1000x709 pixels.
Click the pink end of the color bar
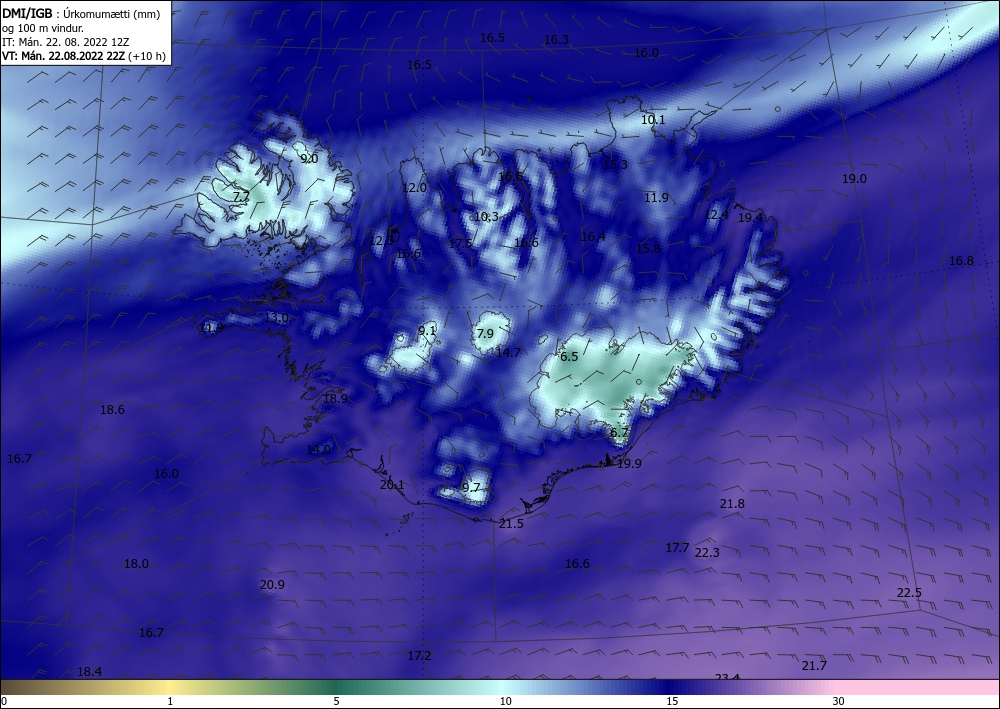click(x=918, y=687)
